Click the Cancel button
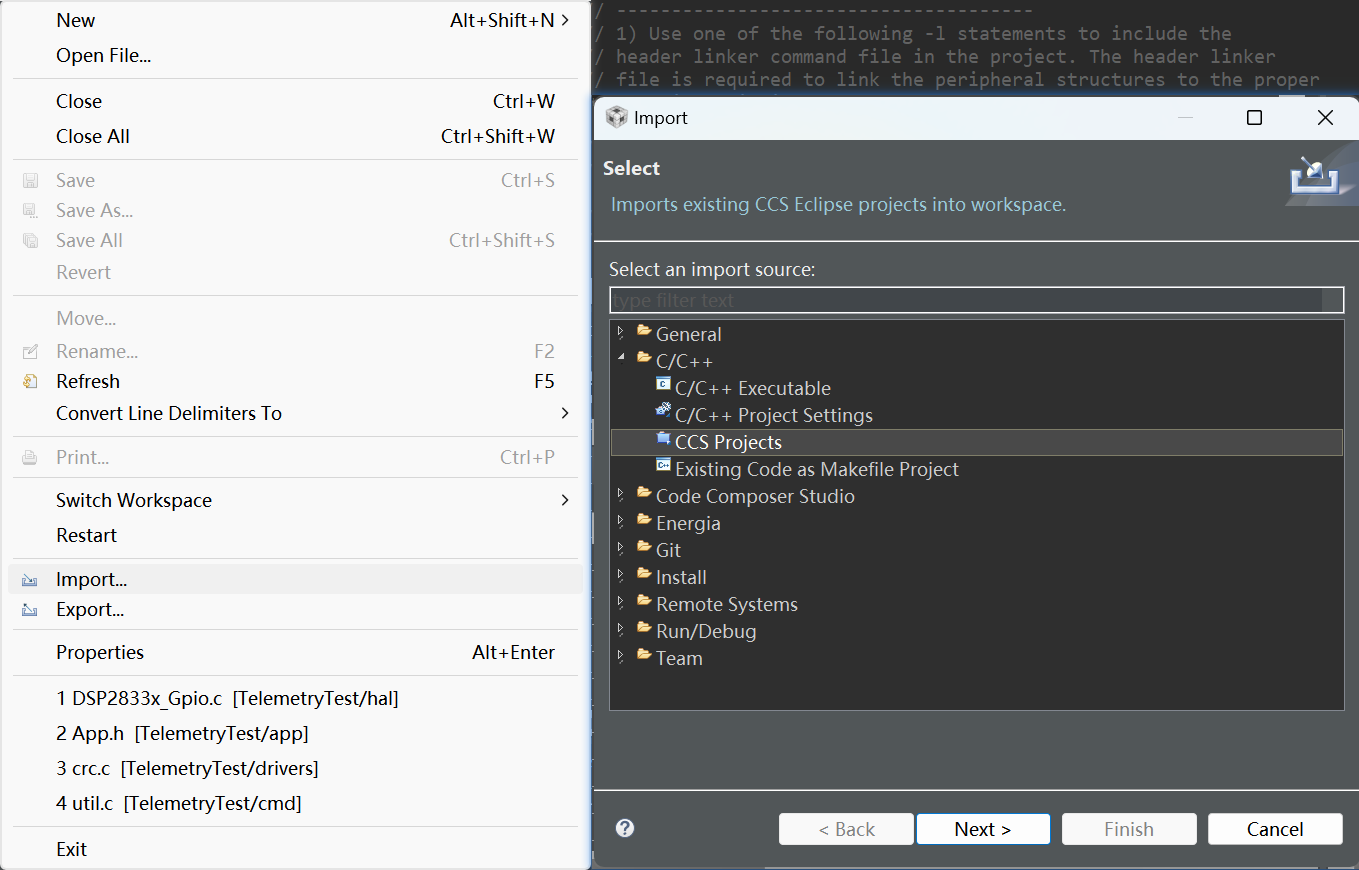This screenshot has height=870, width=1359. tap(1275, 829)
